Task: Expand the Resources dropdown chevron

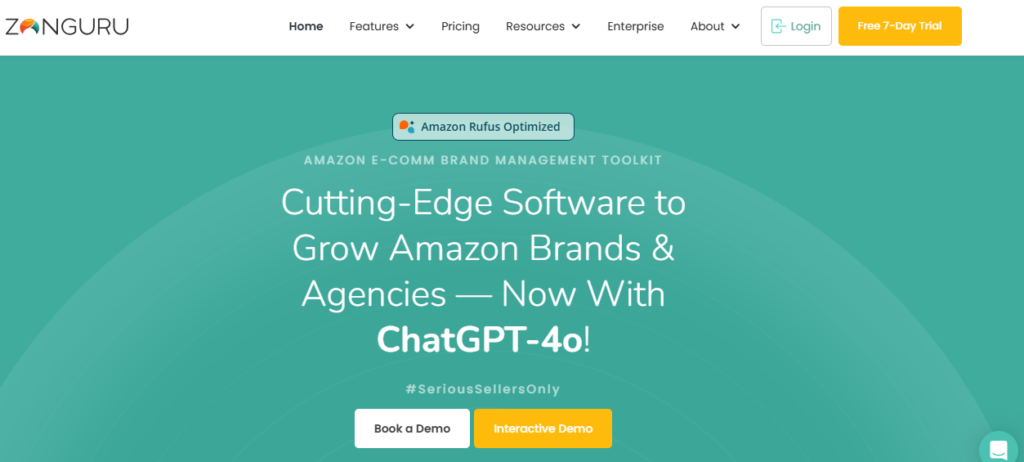Action: [x=576, y=27]
